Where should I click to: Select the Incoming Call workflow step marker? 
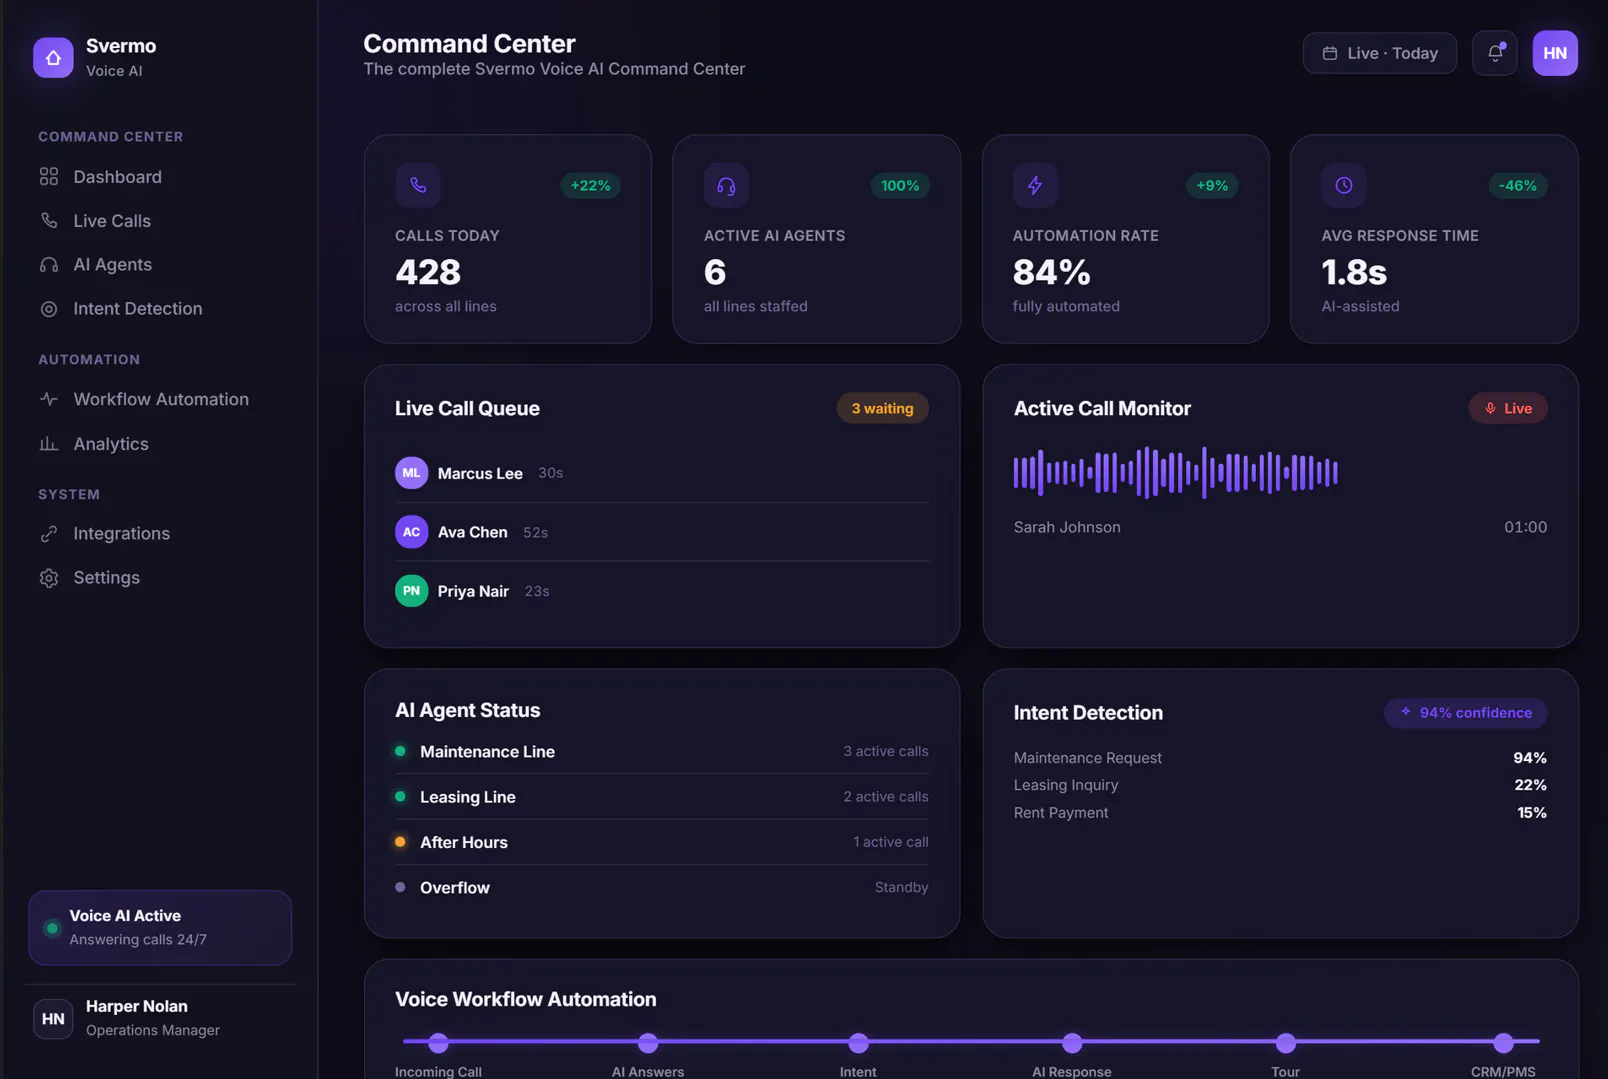coord(438,1043)
